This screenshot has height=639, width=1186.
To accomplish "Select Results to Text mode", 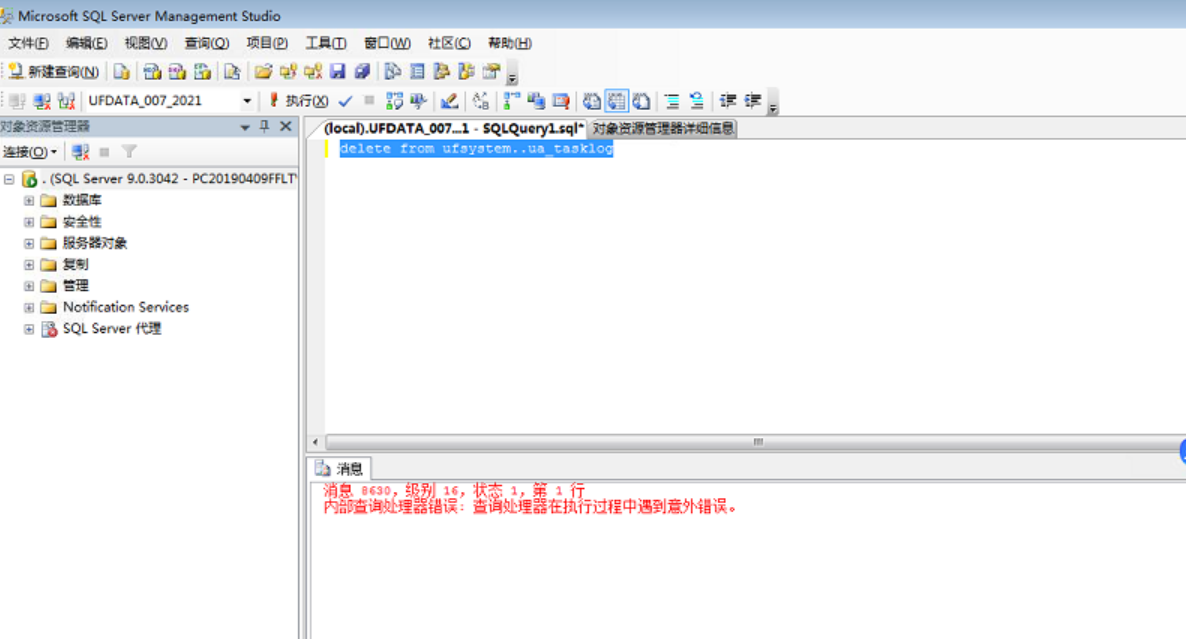I will click(591, 101).
